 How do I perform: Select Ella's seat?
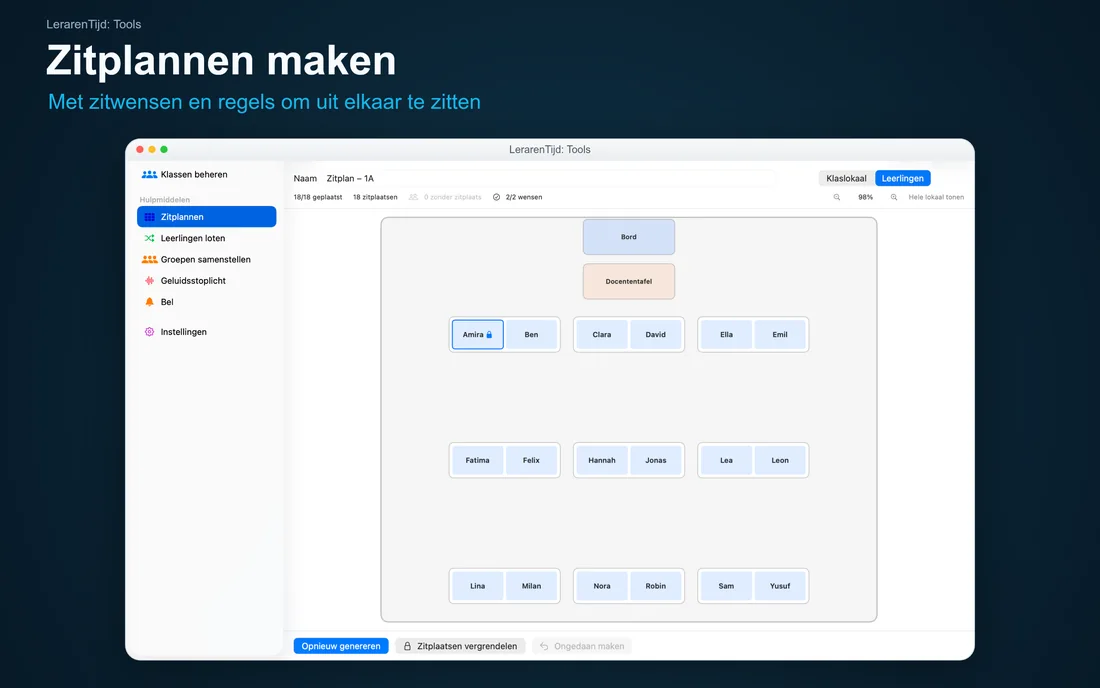pyautogui.click(x=726, y=335)
